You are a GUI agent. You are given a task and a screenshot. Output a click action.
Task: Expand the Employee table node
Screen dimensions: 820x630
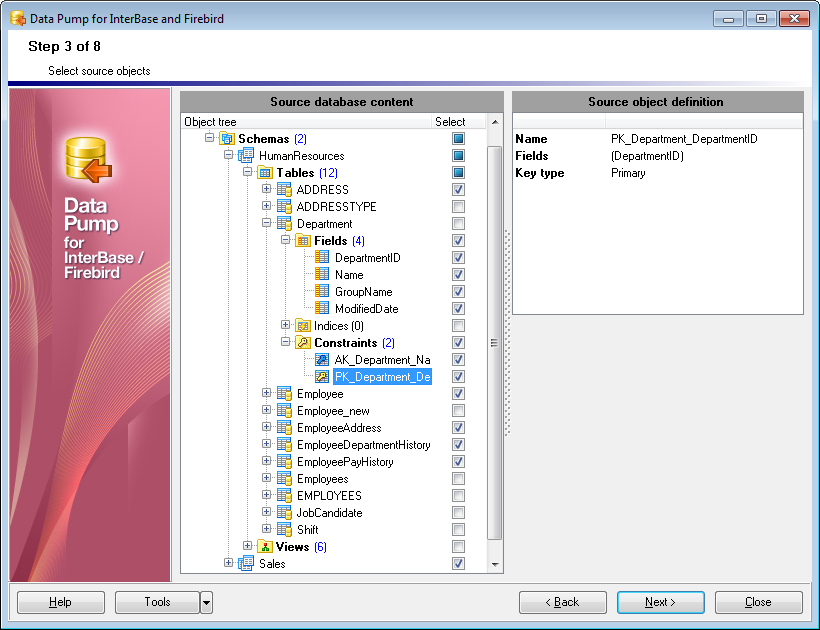[x=265, y=393]
